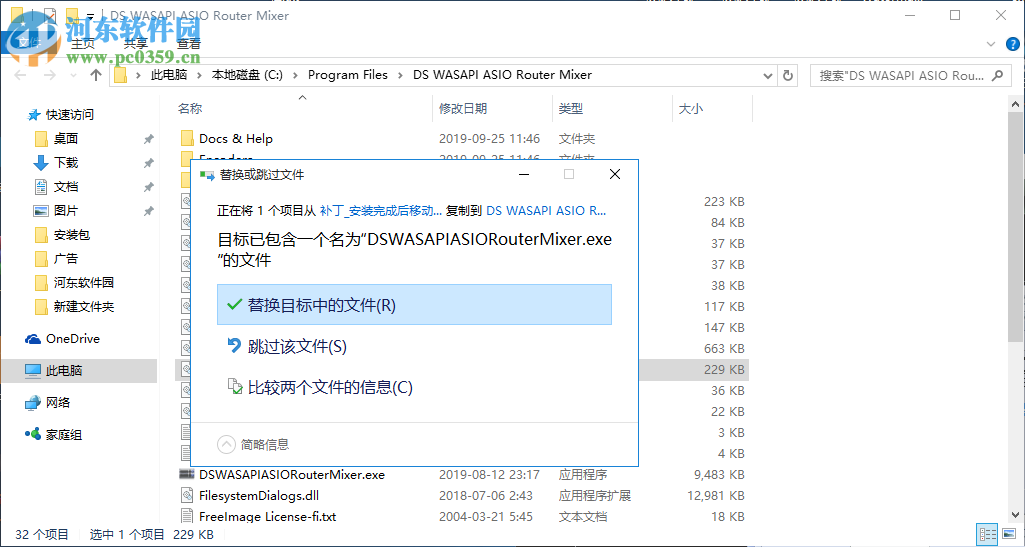The image size is (1025, 547).
Task: Navigate forward arrow in Explorer
Action: pos(50,75)
